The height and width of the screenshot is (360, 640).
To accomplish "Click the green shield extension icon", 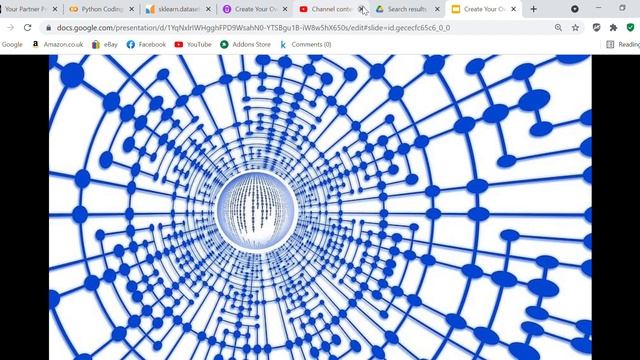I will pos(630,28).
